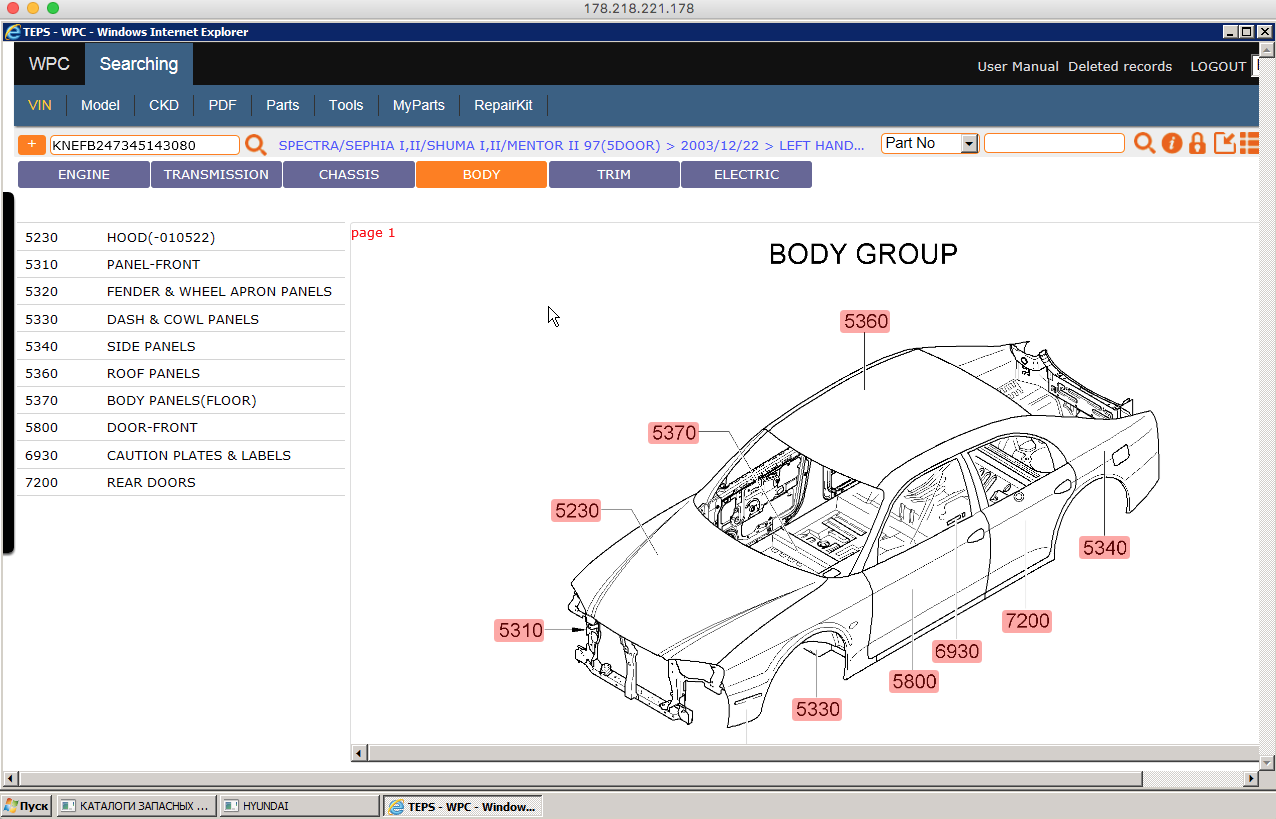Select callout 5360 on the body diagram
The height and width of the screenshot is (819, 1276).
(865, 321)
